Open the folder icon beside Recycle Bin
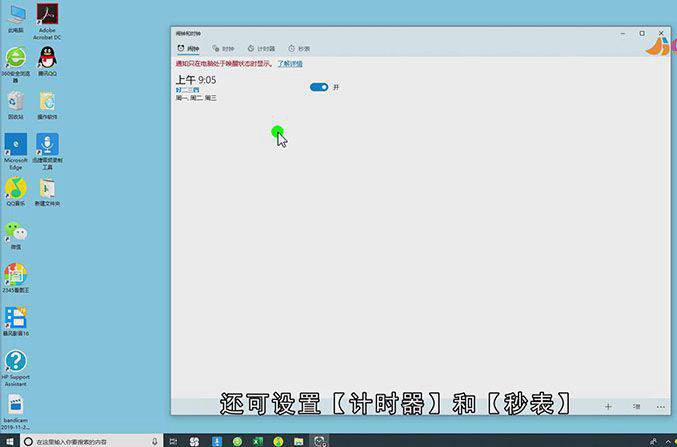677x447 pixels. point(47,105)
